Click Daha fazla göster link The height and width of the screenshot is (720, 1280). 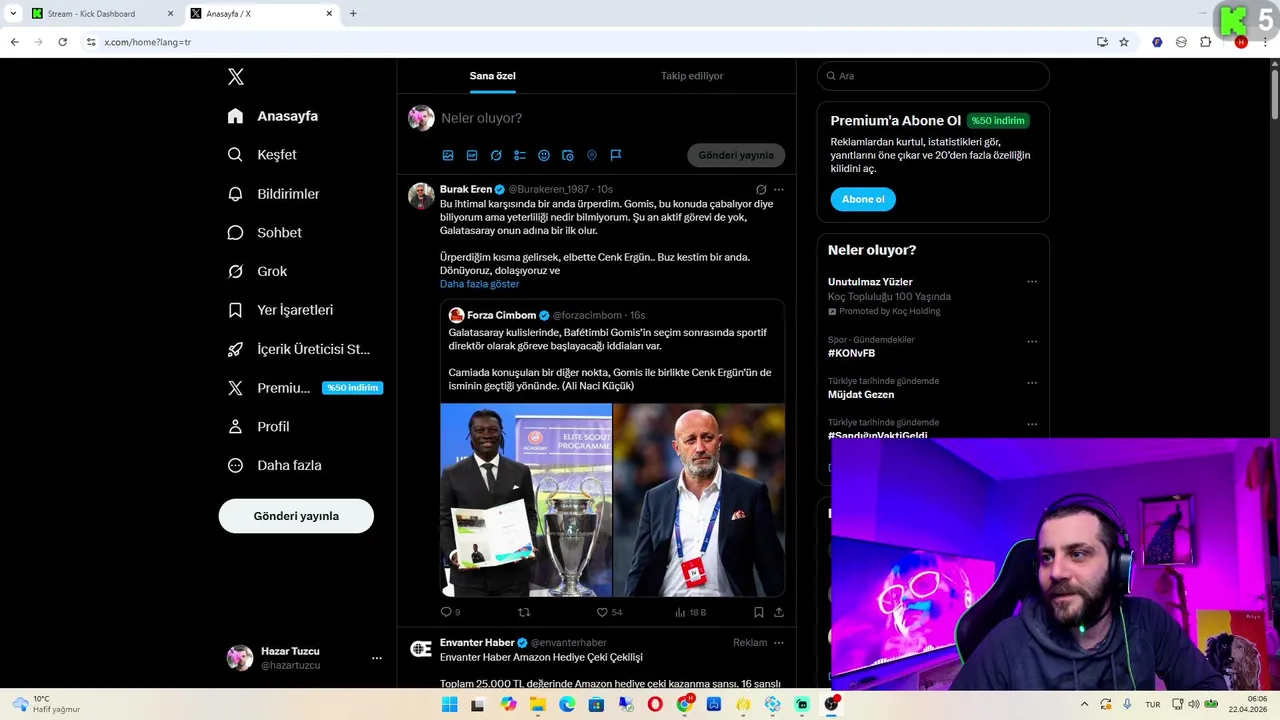click(x=480, y=284)
